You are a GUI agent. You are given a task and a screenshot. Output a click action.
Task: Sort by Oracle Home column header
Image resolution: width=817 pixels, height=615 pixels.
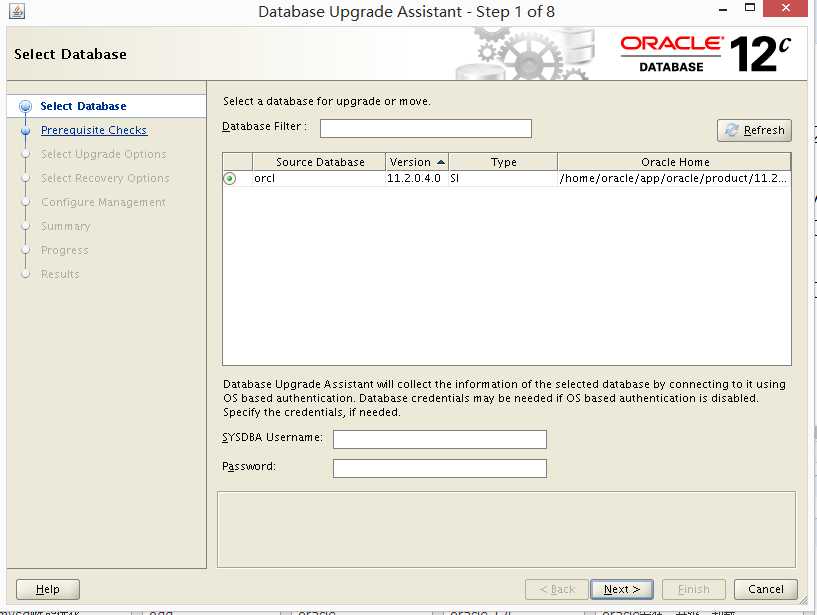pyautogui.click(x=674, y=162)
